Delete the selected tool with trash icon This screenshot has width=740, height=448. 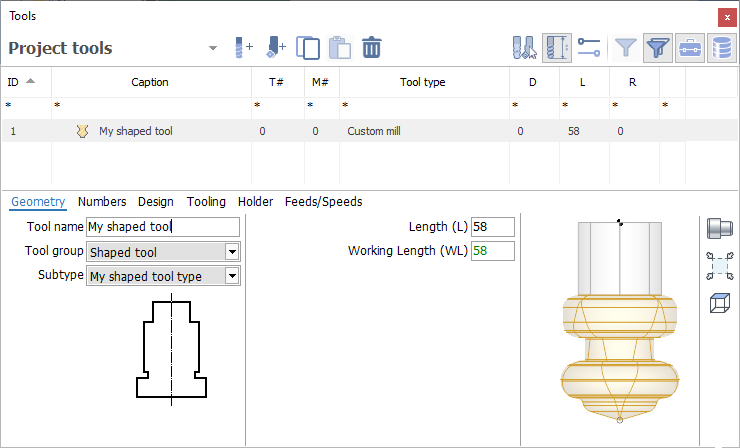[x=371, y=47]
